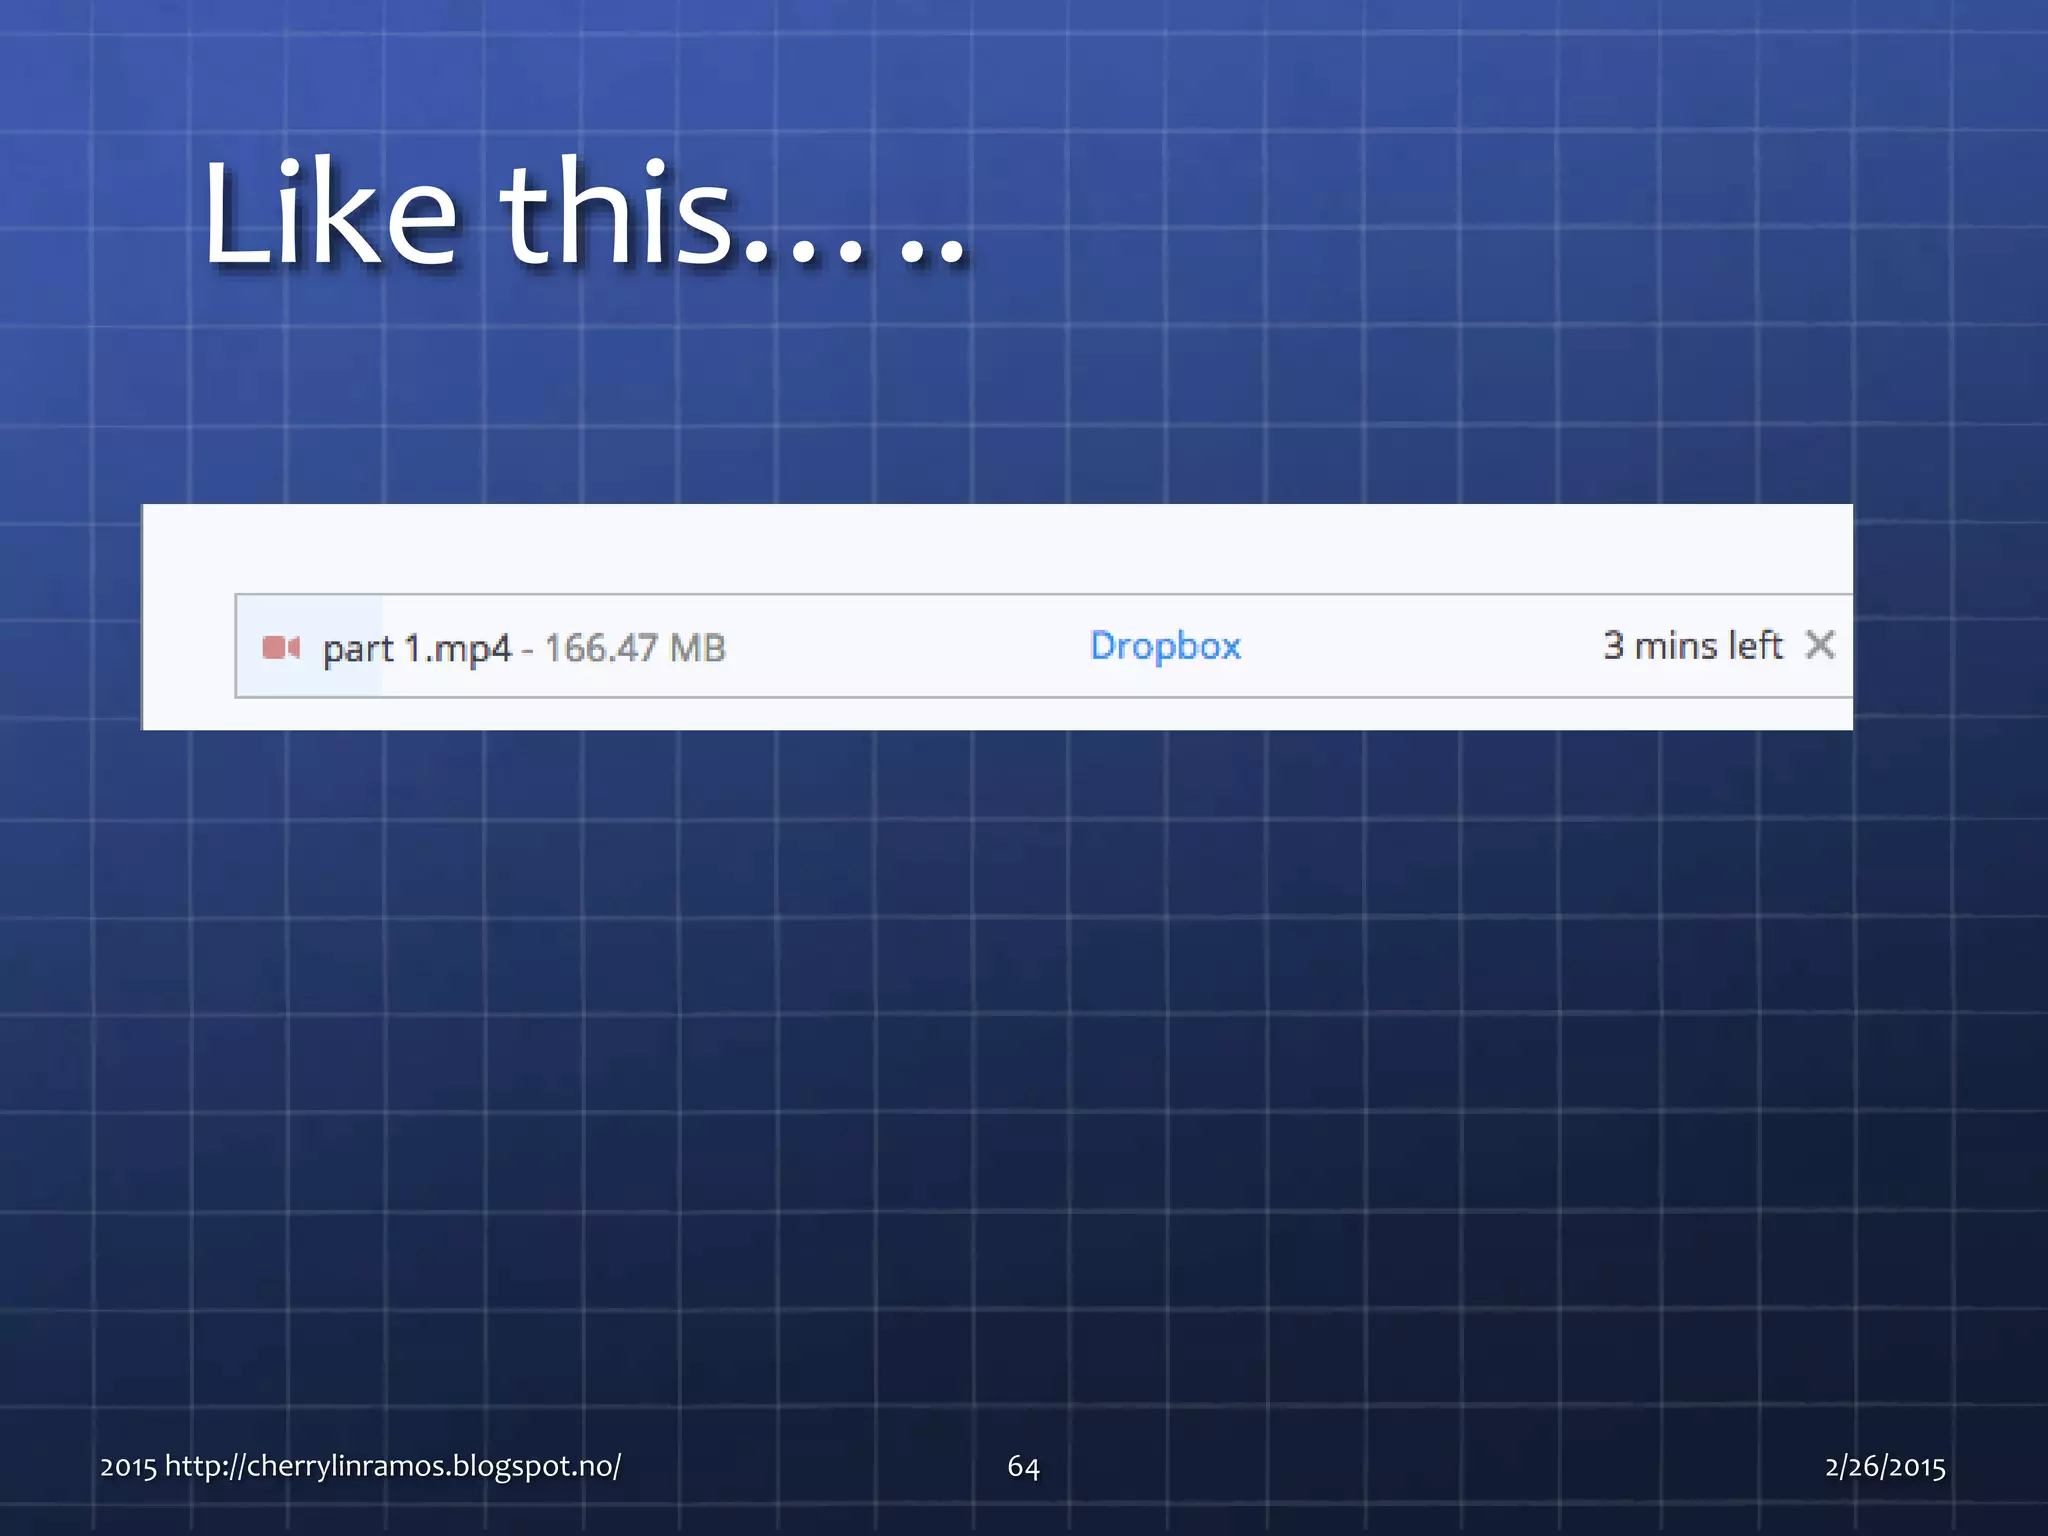Viewport: 2048px width, 1536px height.
Task: Click empty upload row area right of Dropbox
Action: tap(1420, 646)
